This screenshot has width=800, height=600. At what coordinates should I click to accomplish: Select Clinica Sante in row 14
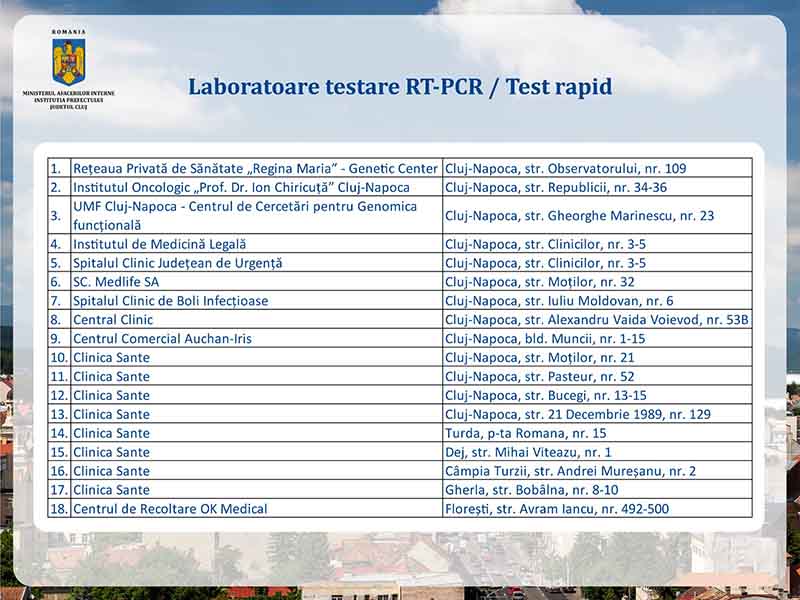pos(111,433)
